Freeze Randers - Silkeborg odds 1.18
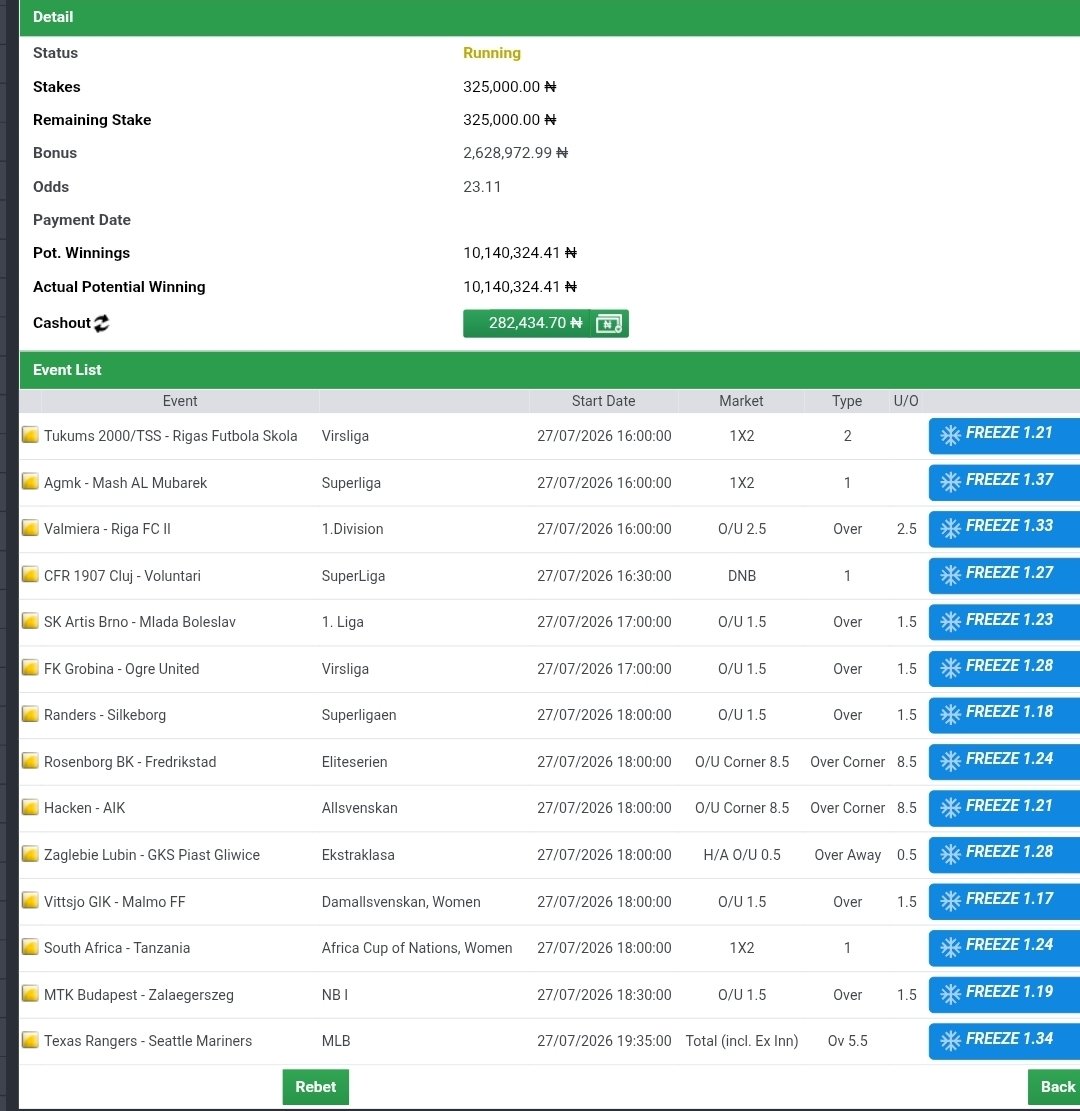The height and width of the screenshot is (1111, 1080). pos(1004,714)
